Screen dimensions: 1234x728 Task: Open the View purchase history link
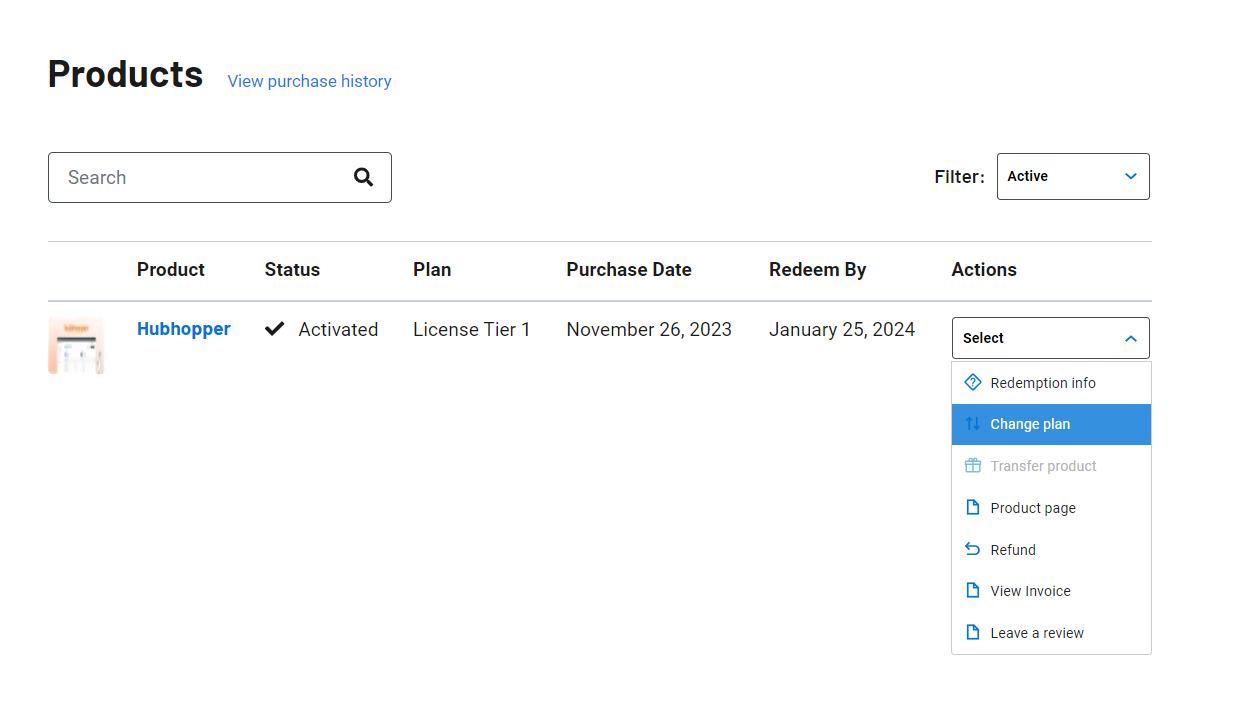click(309, 81)
